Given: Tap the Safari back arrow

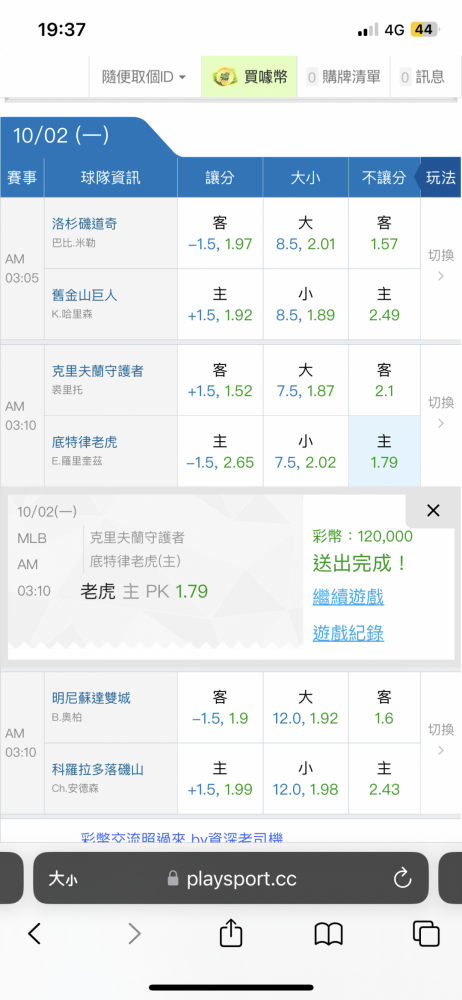Looking at the screenshot, I should pos(34,934).
